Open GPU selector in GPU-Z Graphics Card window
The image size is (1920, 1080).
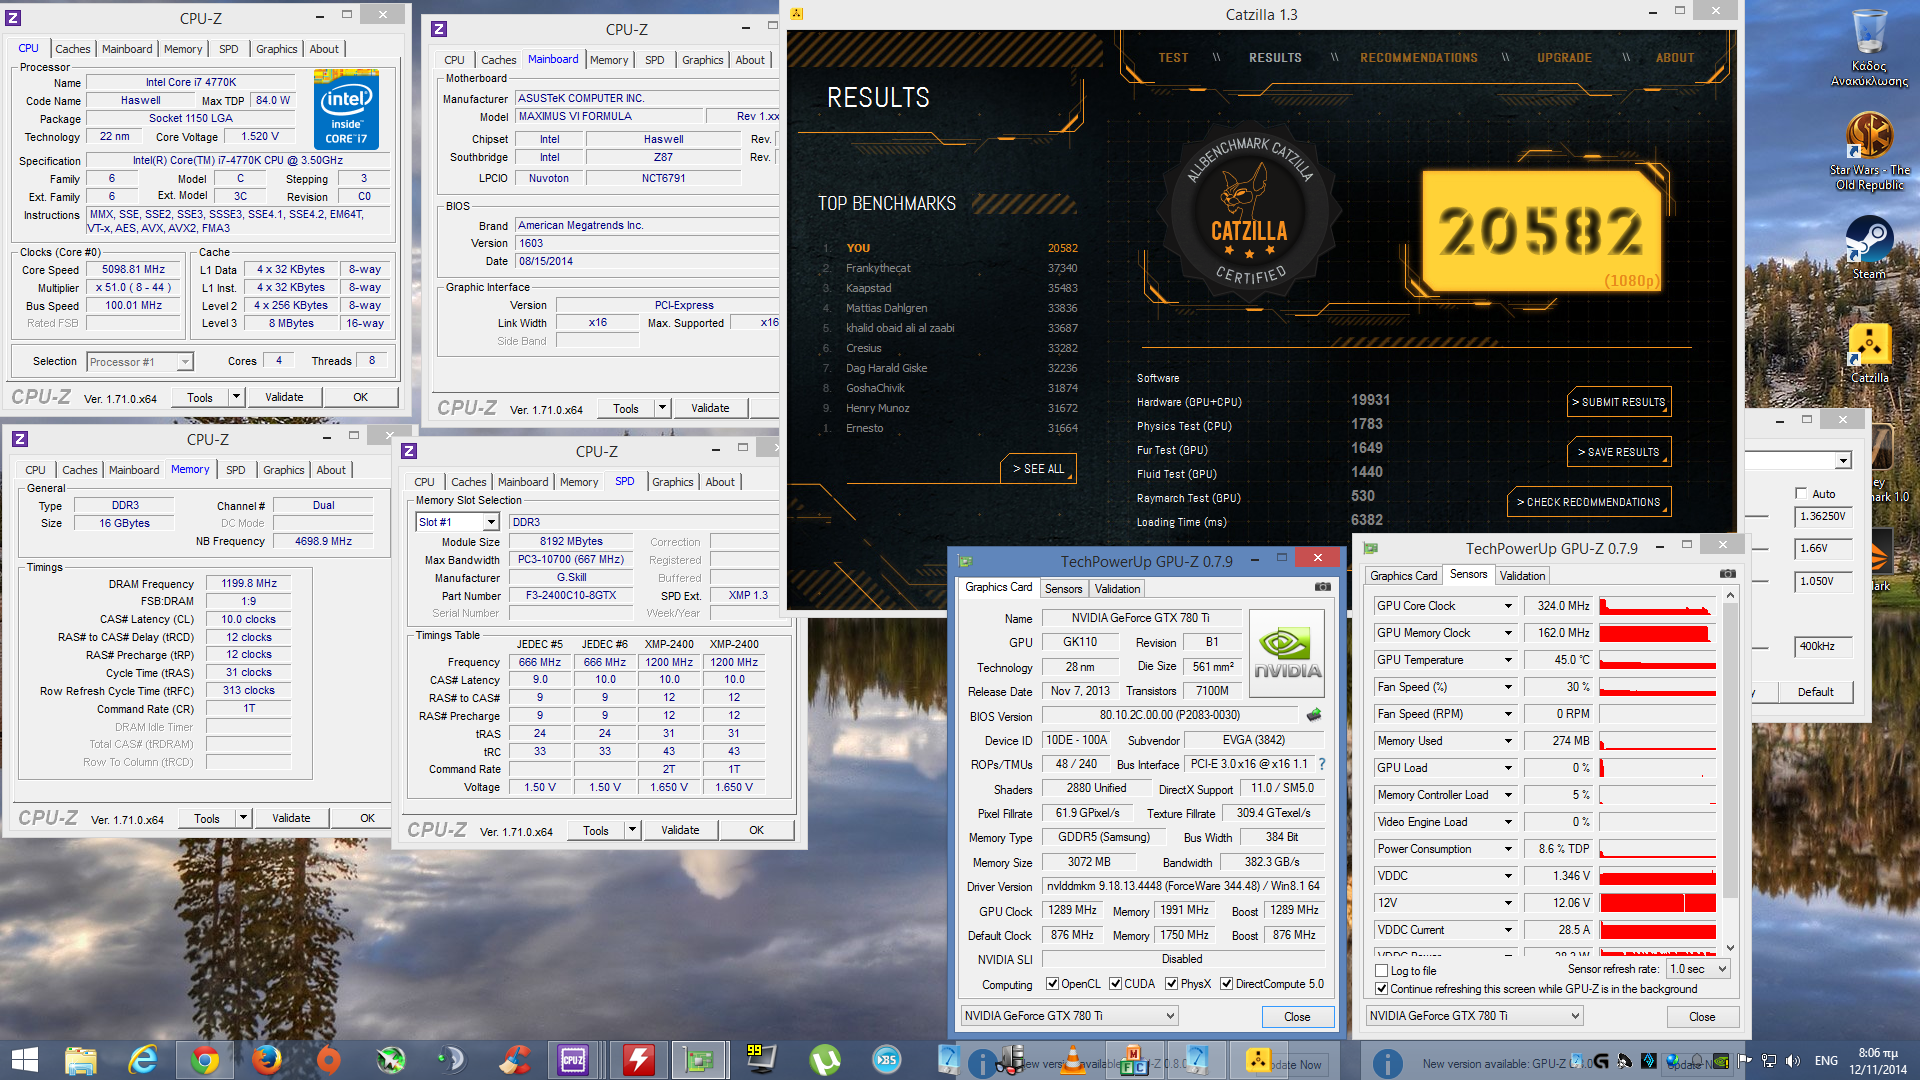(1069, 1016)
